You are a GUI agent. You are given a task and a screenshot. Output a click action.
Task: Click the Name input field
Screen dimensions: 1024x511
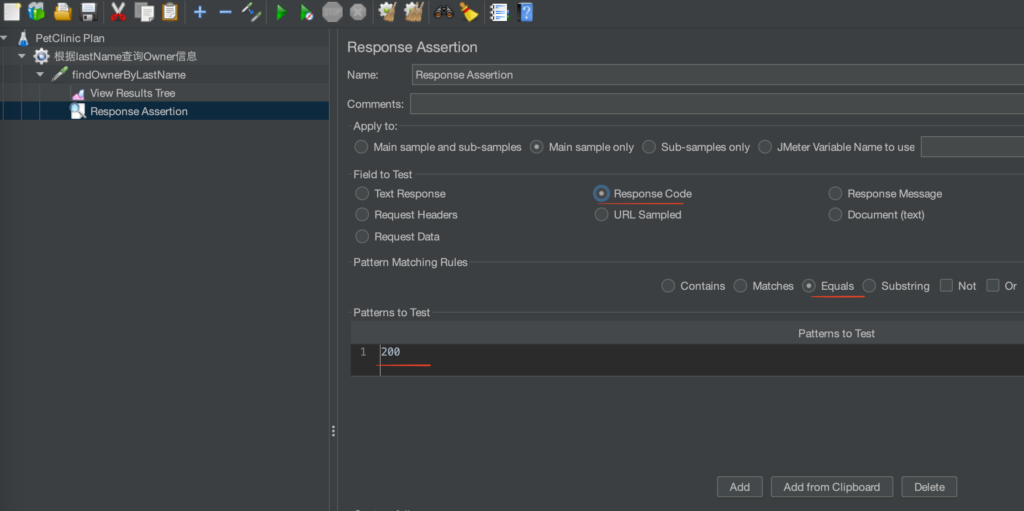point(718,74)
